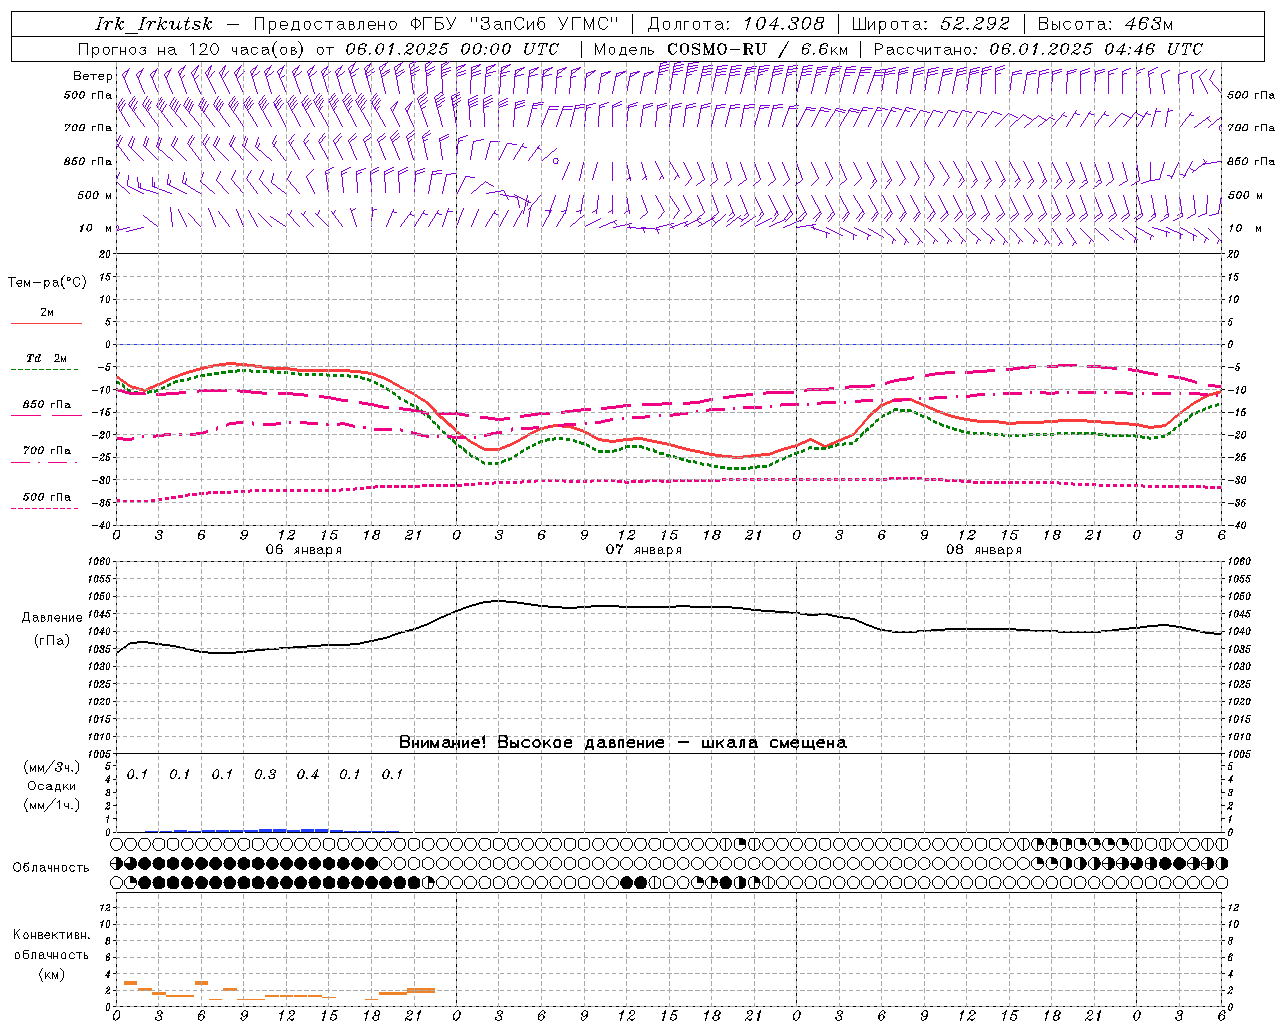Screen dimensions: 1280x1024
Task: Click the pink dotted sample under 500 гПа legend
Action: click(x=45, y=508)
